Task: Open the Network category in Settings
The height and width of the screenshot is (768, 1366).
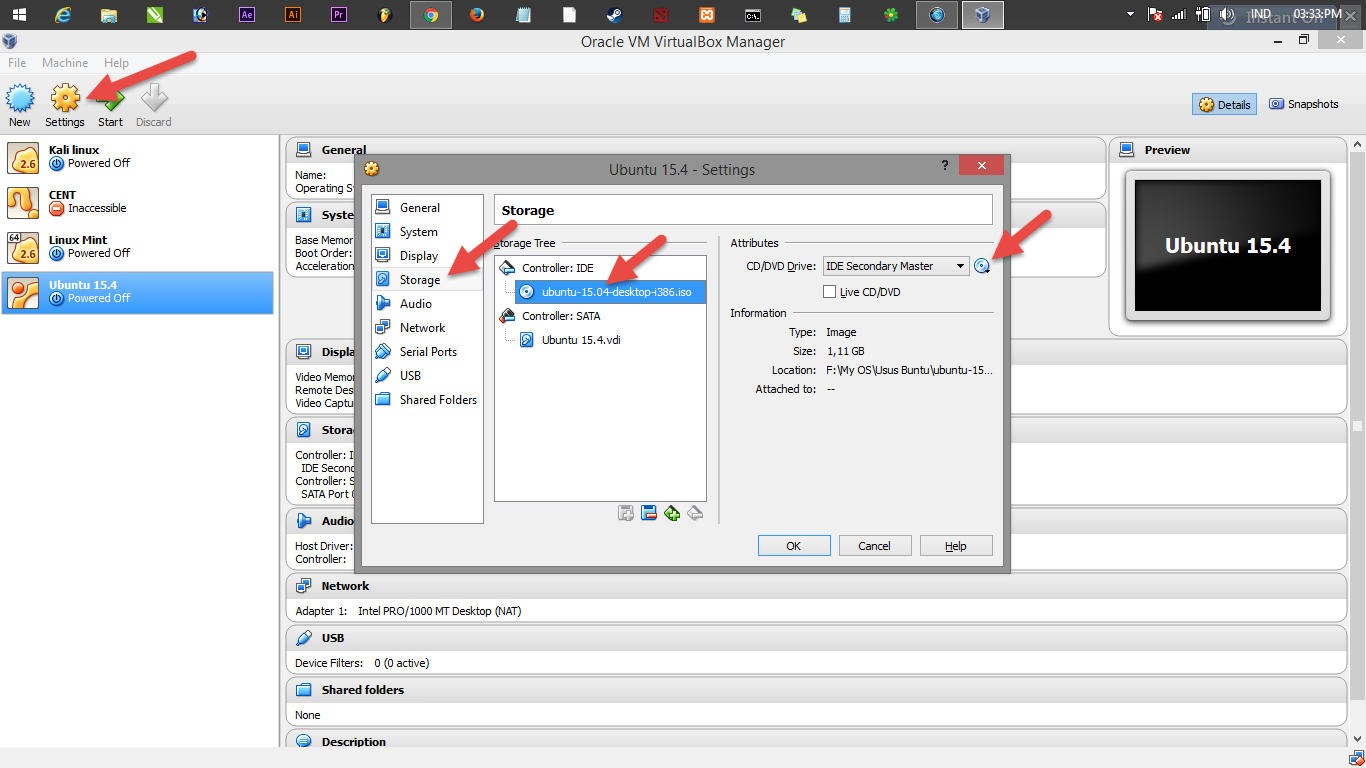Action: tap(427, 328)
